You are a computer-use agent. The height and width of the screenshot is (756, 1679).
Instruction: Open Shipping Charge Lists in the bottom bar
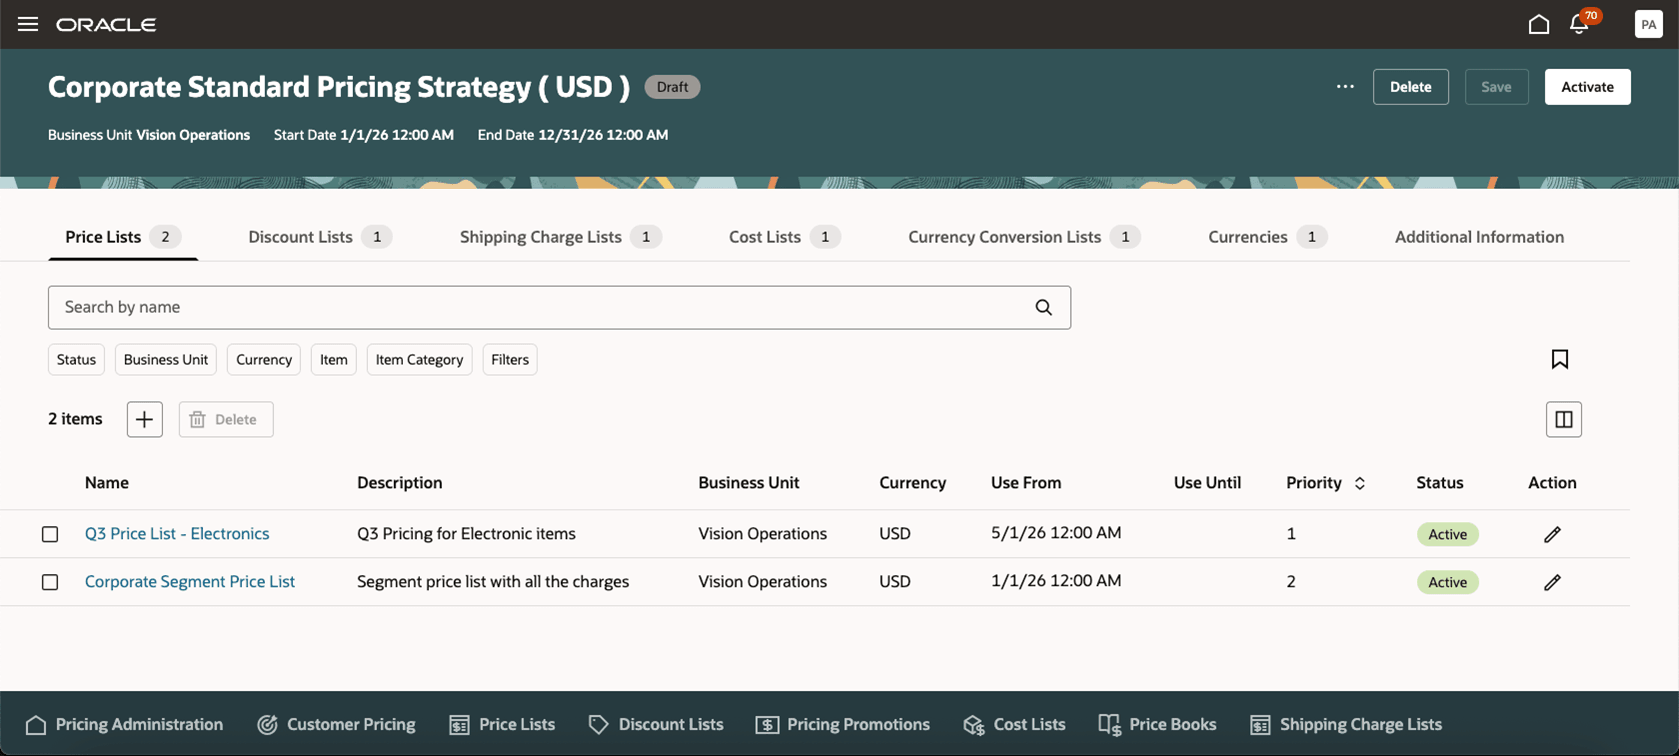[x=1346, y=725]
